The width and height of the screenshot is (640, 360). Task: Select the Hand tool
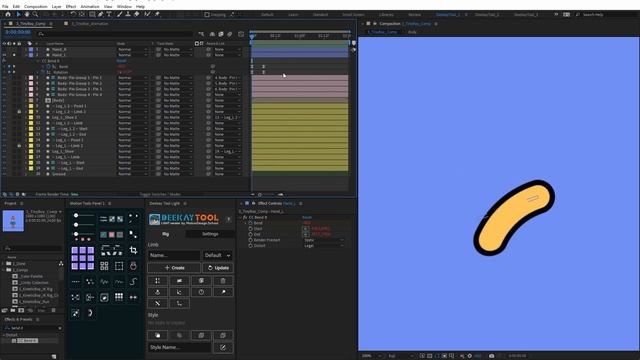pyautogui.click(x=27, y=14)
